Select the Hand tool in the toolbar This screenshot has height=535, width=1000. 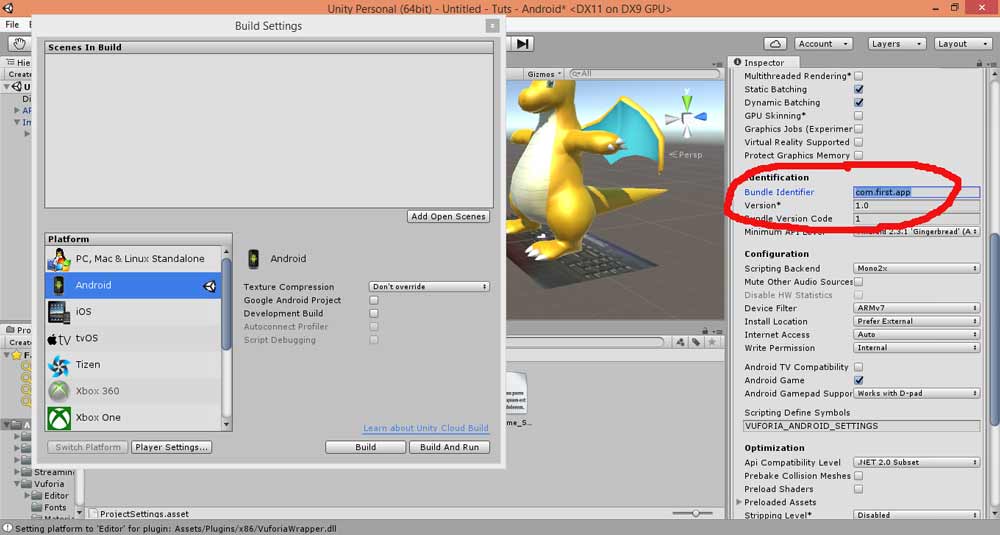pos(17,44)
